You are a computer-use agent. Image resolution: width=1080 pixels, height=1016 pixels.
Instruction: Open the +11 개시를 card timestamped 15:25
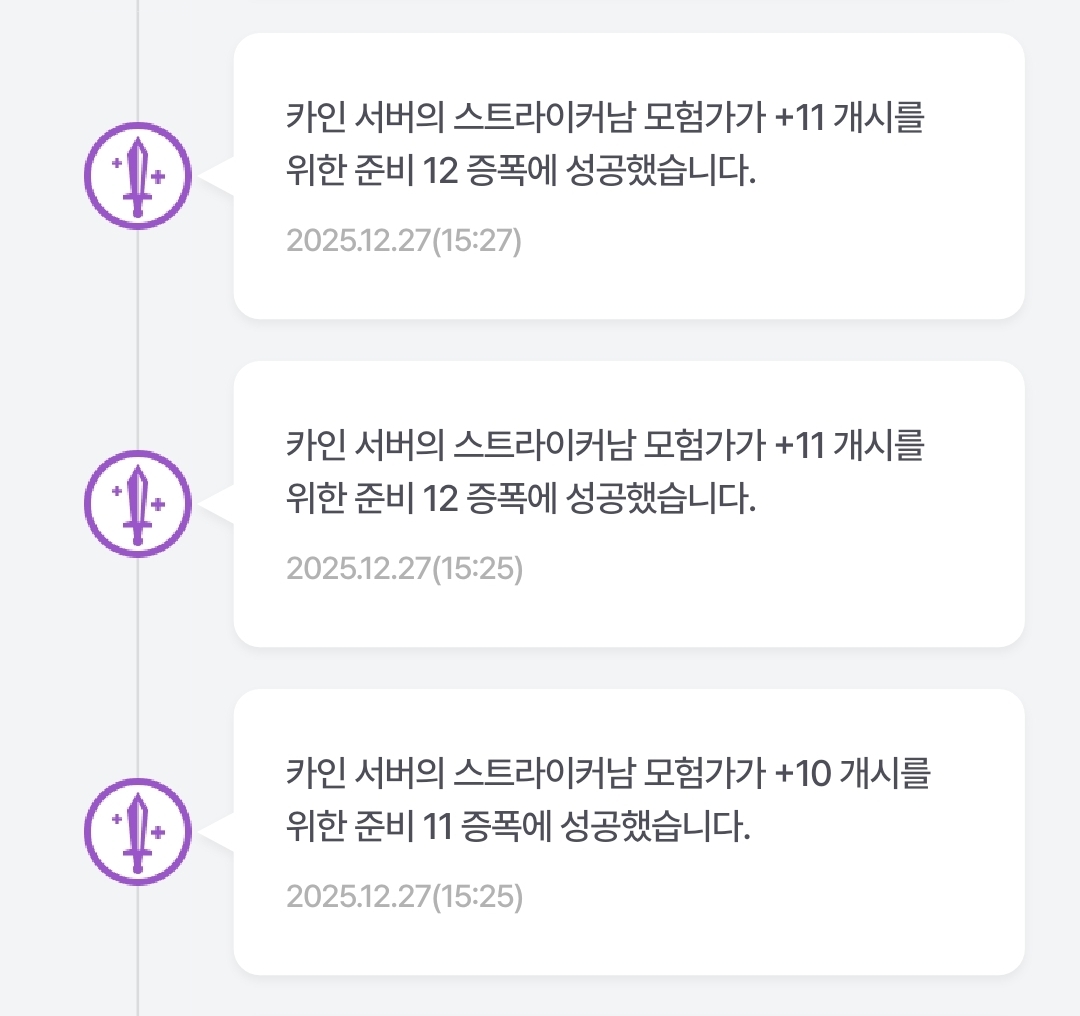628,504
